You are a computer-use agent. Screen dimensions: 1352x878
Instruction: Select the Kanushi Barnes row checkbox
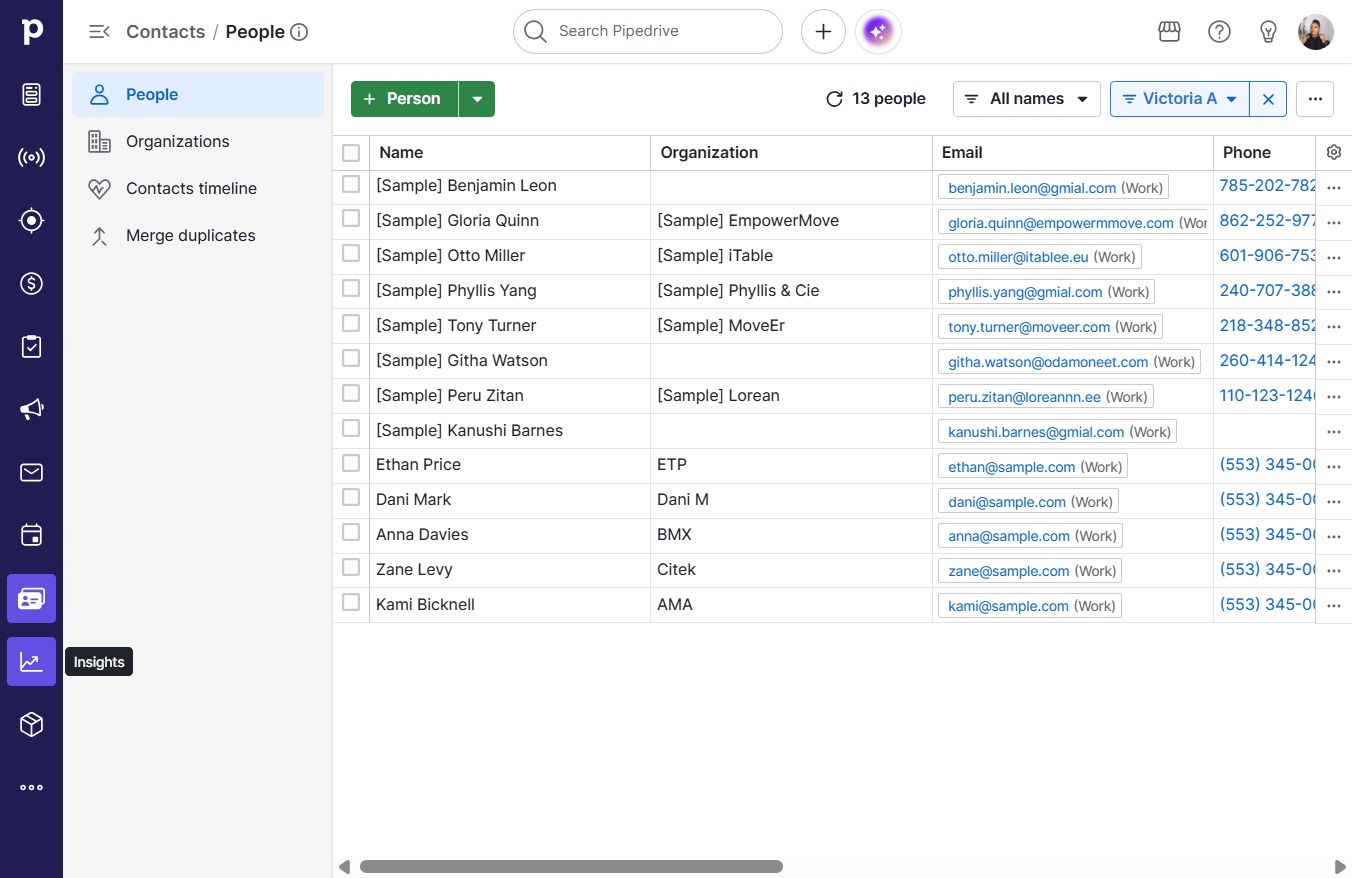pos(351,428)
